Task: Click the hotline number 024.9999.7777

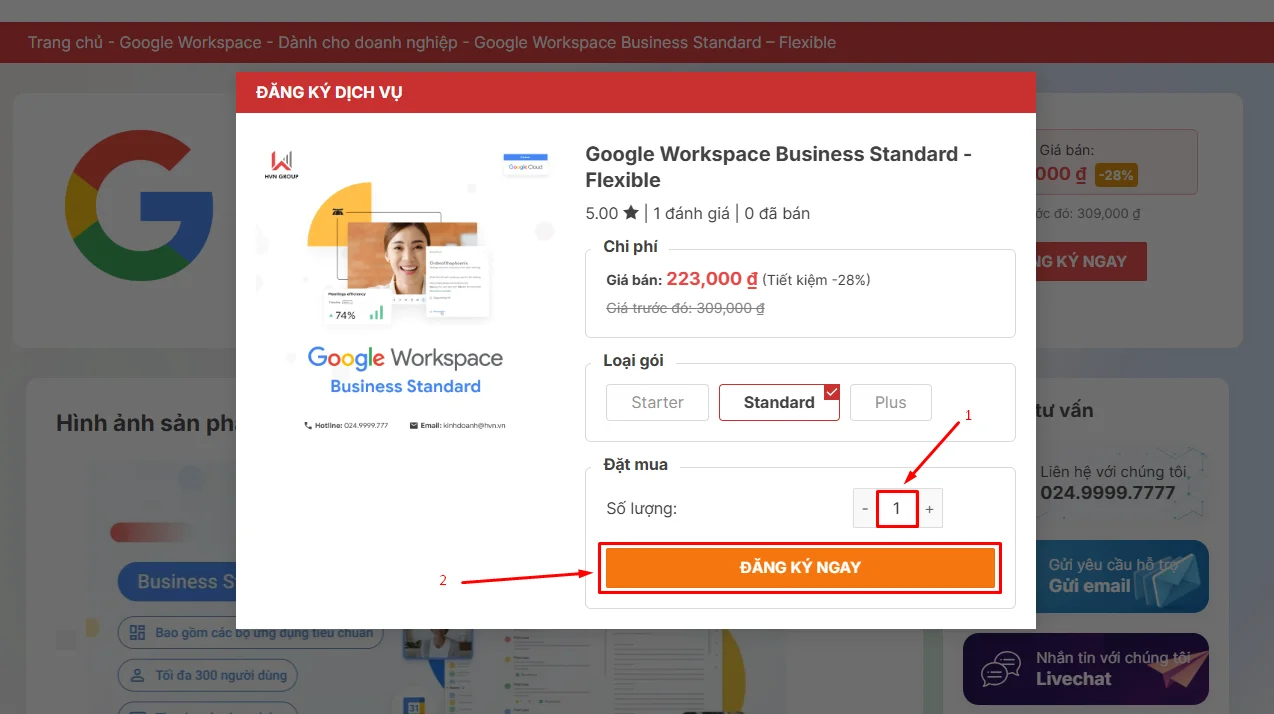Action: (x=1107, y=493)
